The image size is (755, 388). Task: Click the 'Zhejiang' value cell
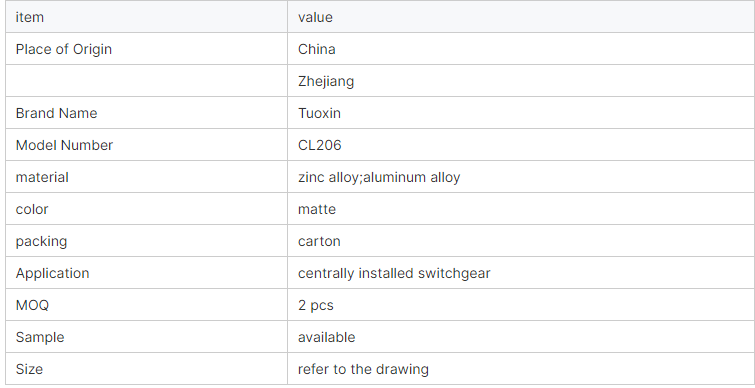click(x=521, y=81)
